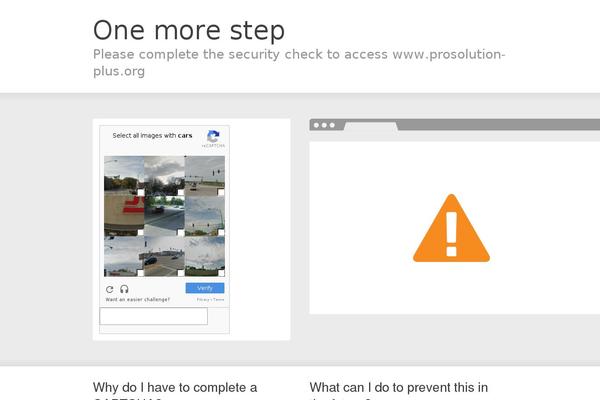The image size is (600, 400).
Task: Click the orange warning triangle icon
Action: tap(452, 228)
